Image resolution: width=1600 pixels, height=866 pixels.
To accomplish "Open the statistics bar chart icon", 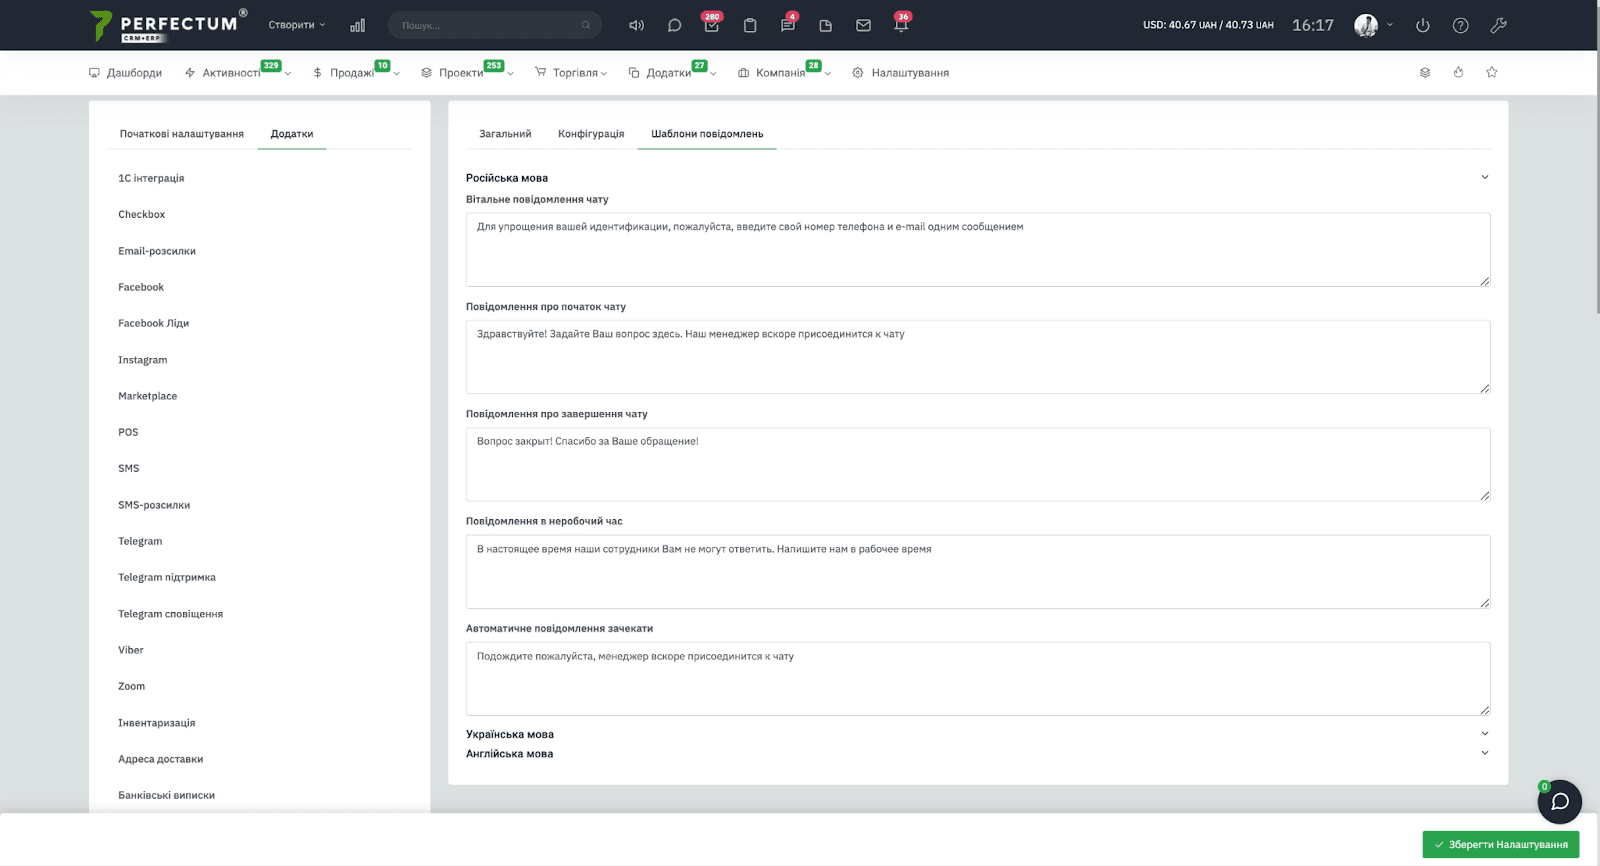I will pos(357,25).
